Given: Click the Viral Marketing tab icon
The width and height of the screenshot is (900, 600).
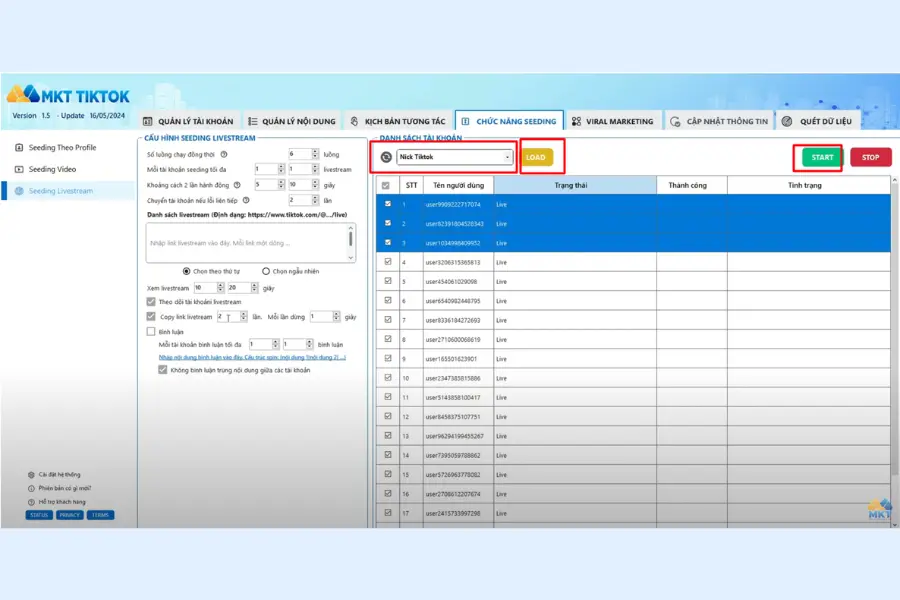Looking at the screenshot, I should (x=576, y=121).
